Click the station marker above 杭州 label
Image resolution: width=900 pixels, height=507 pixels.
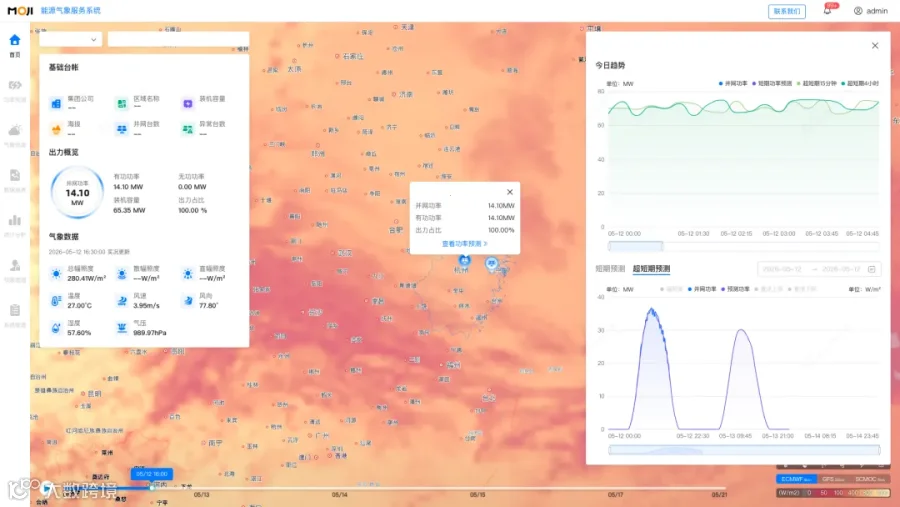pos(464,260)
